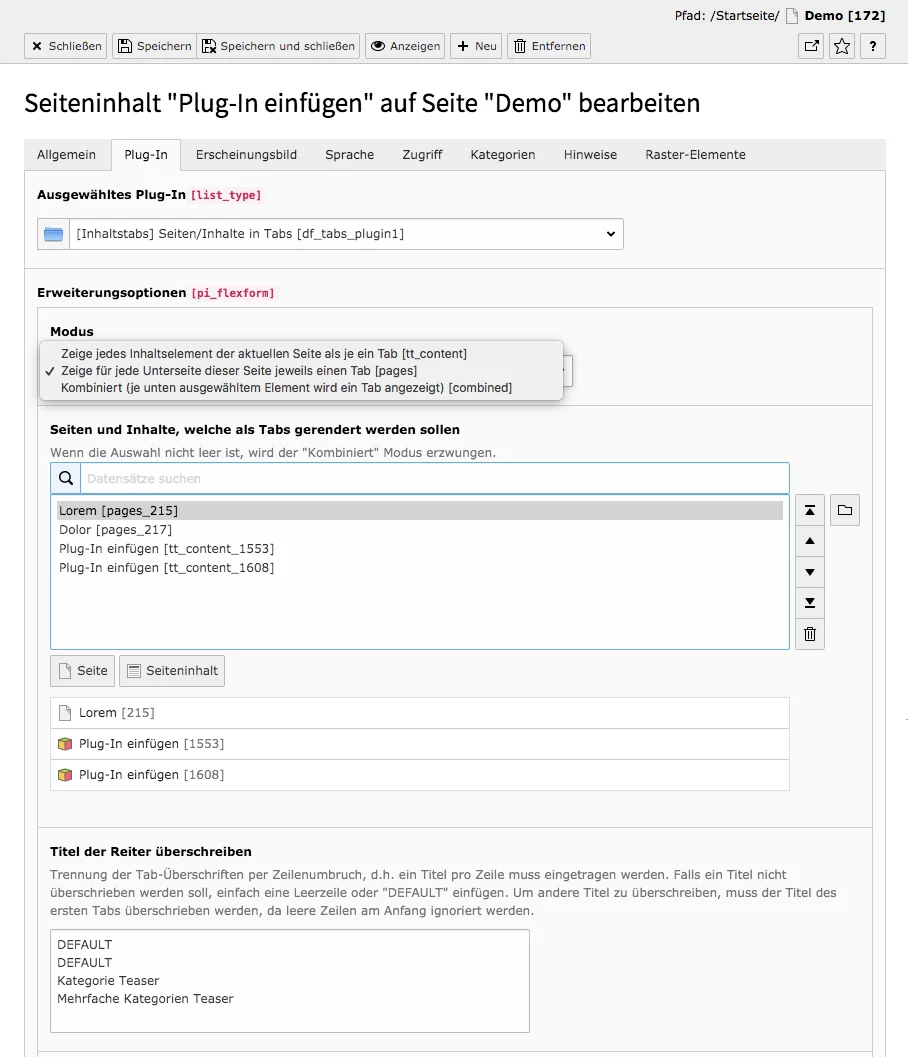Click the cube icon beside Plug-In einfügen [1553]
This screenshot has height=1057, width=908.
tap(65, 744)
